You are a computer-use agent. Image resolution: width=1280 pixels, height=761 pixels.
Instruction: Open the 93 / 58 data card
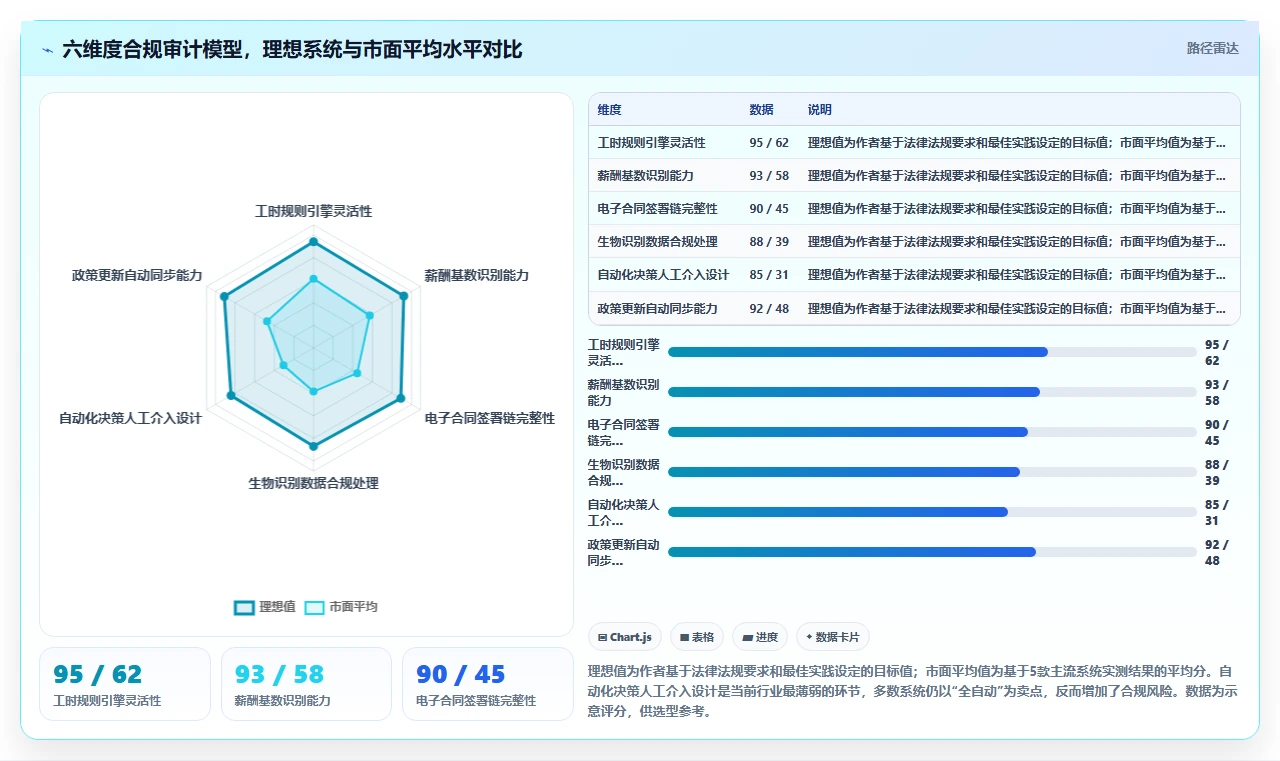(x=306, y=684)
